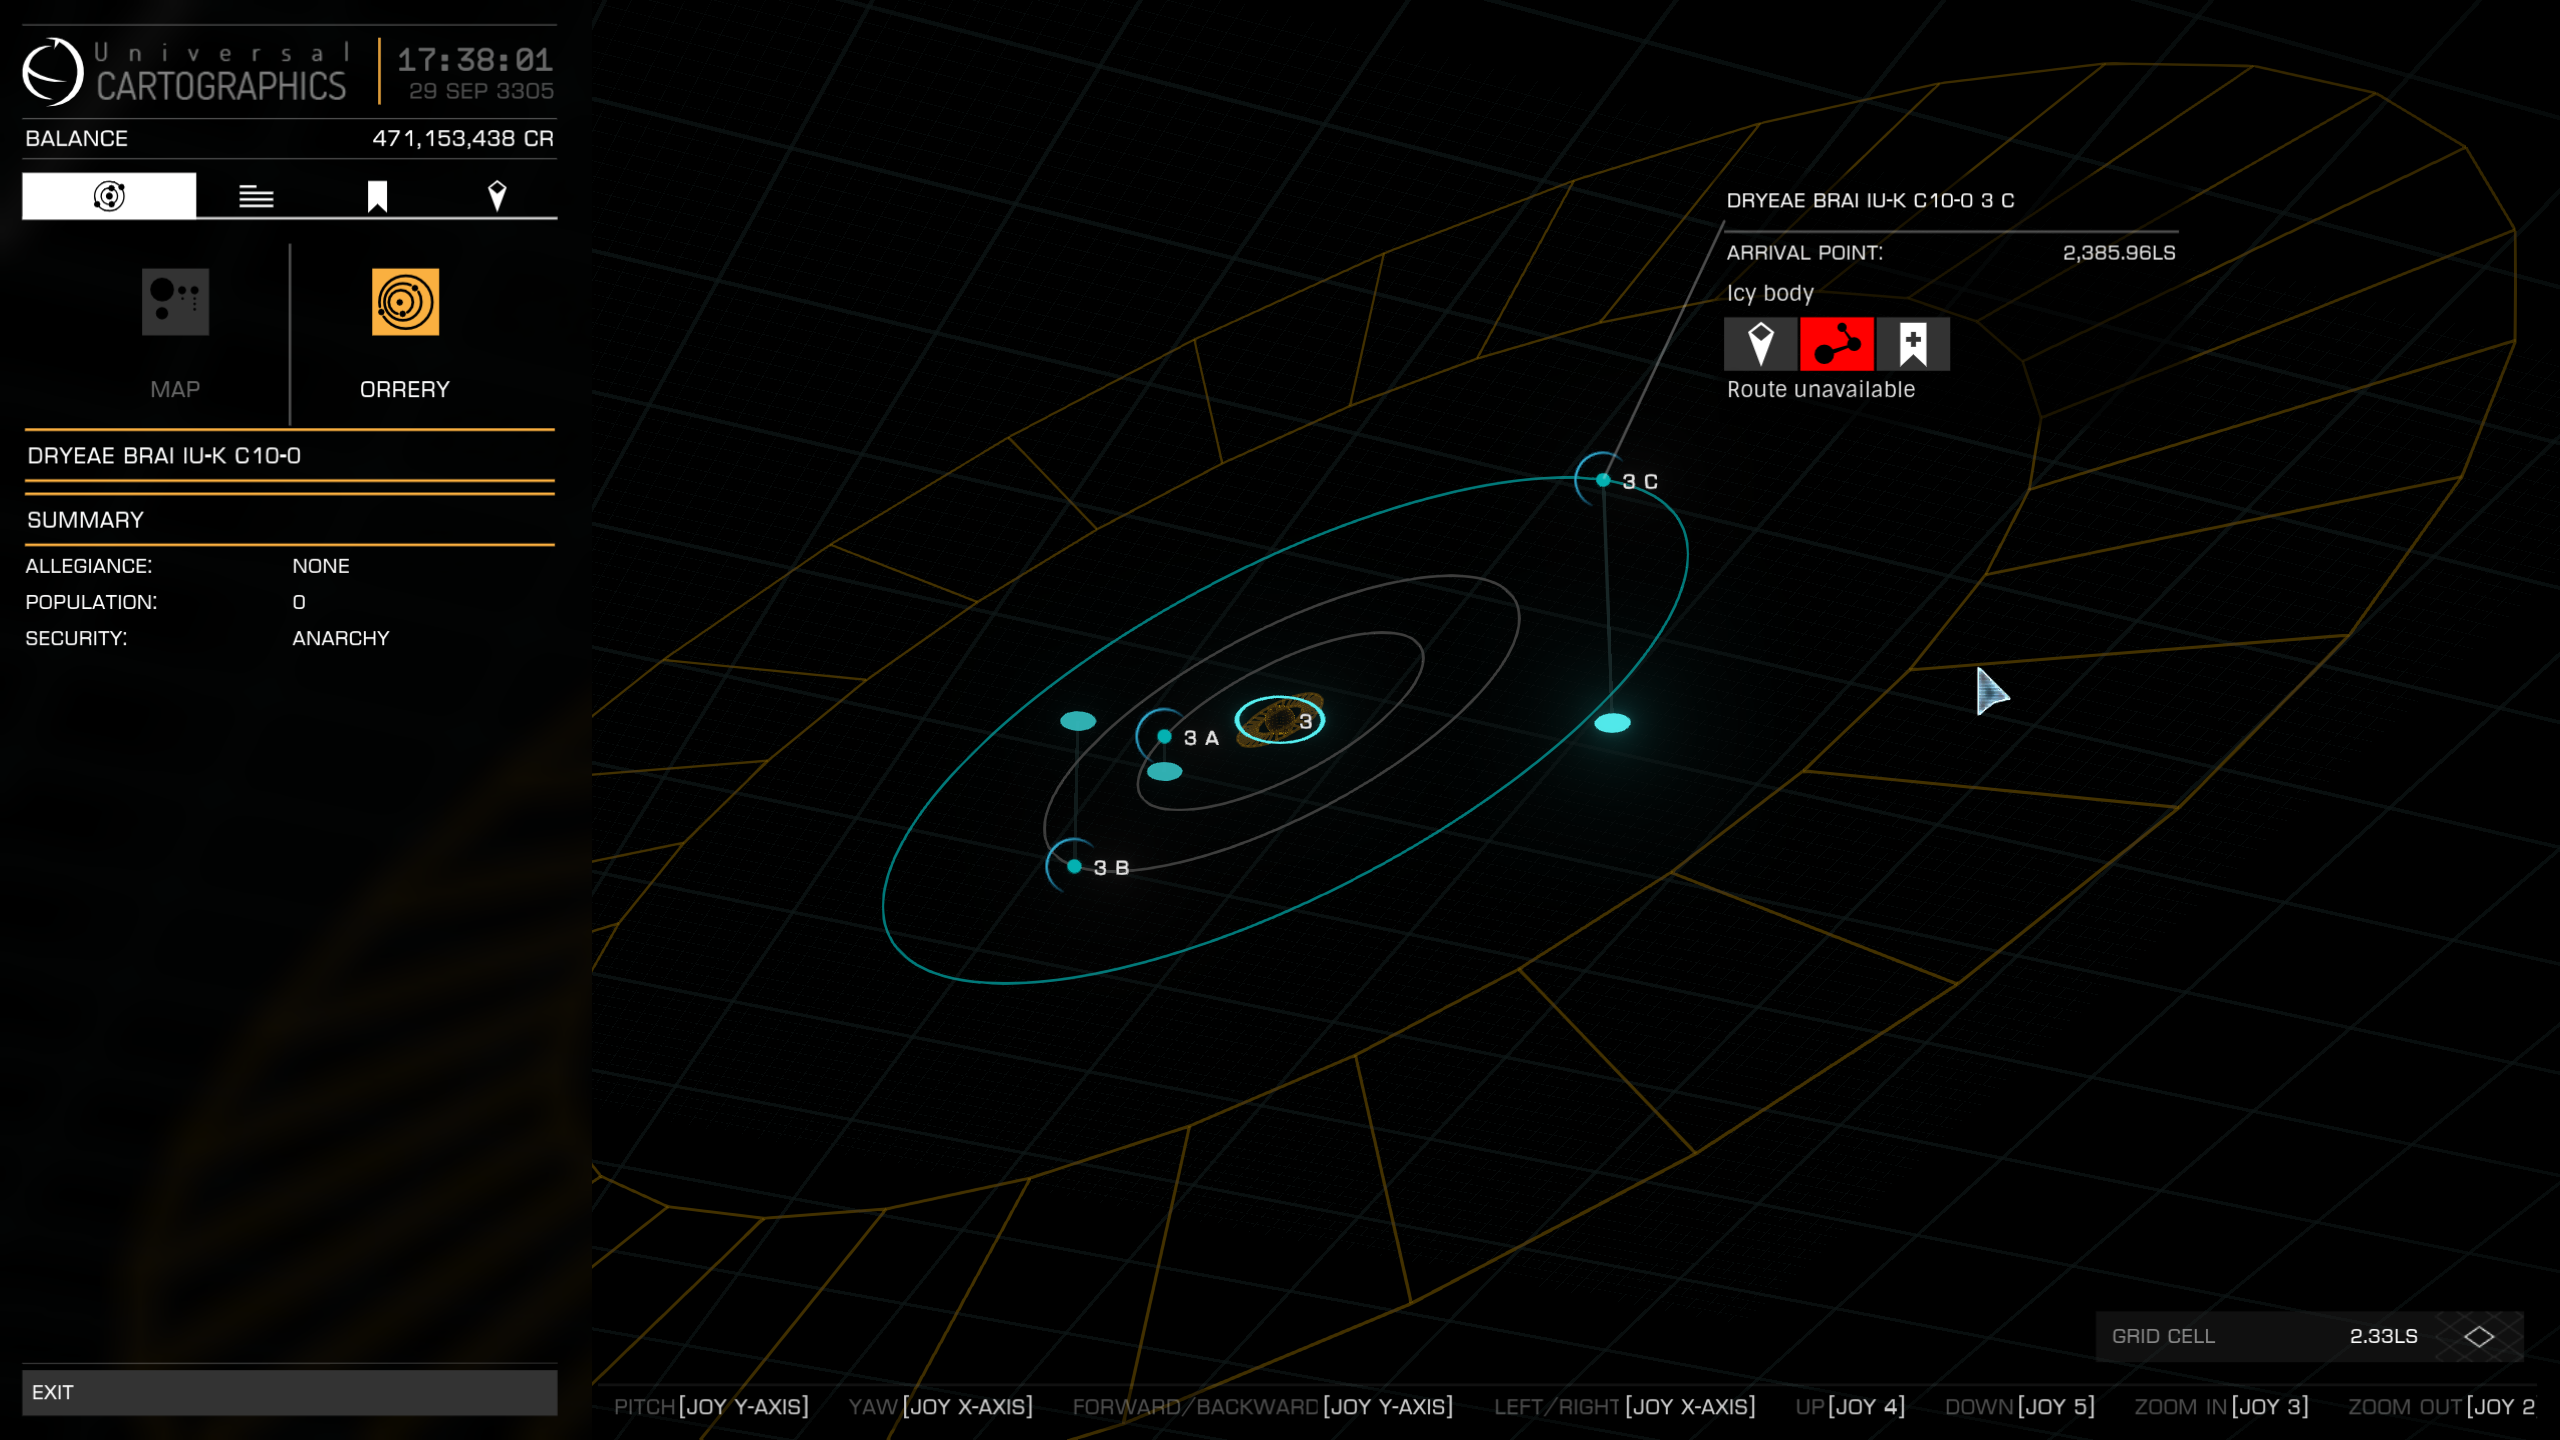2560x1440 pixels.
Task: Click the EXIT button
Action: 290,1392
